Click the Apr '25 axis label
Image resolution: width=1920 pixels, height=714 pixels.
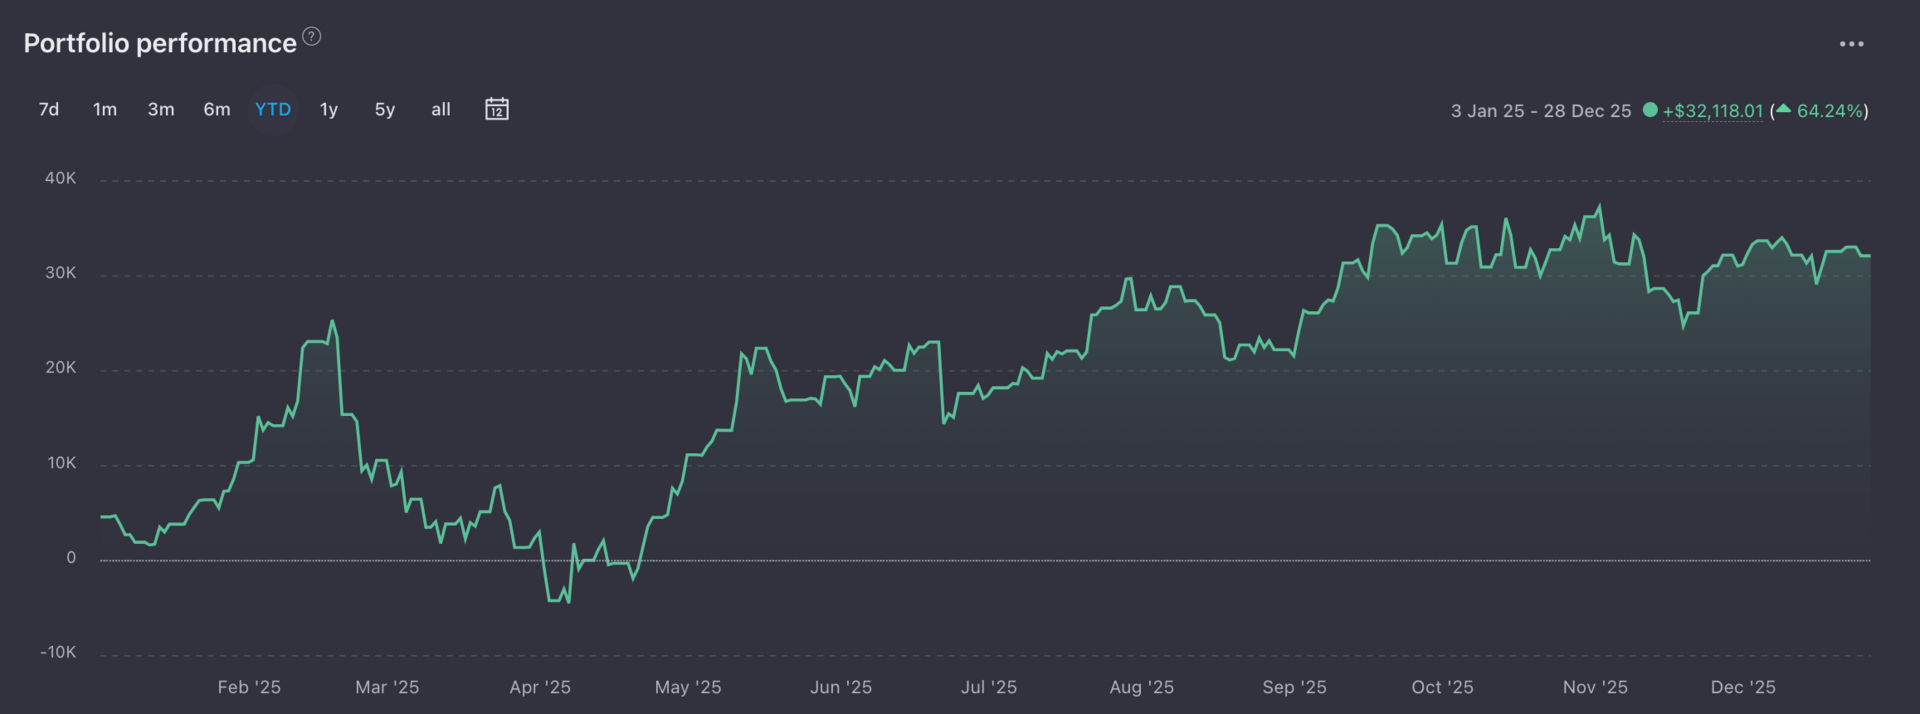point(540,687)
